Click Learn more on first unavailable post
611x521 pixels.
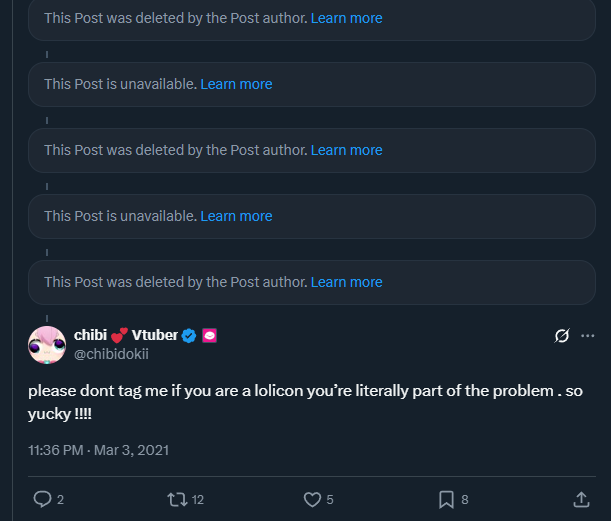pyautogui.click(x=236, y=84)
